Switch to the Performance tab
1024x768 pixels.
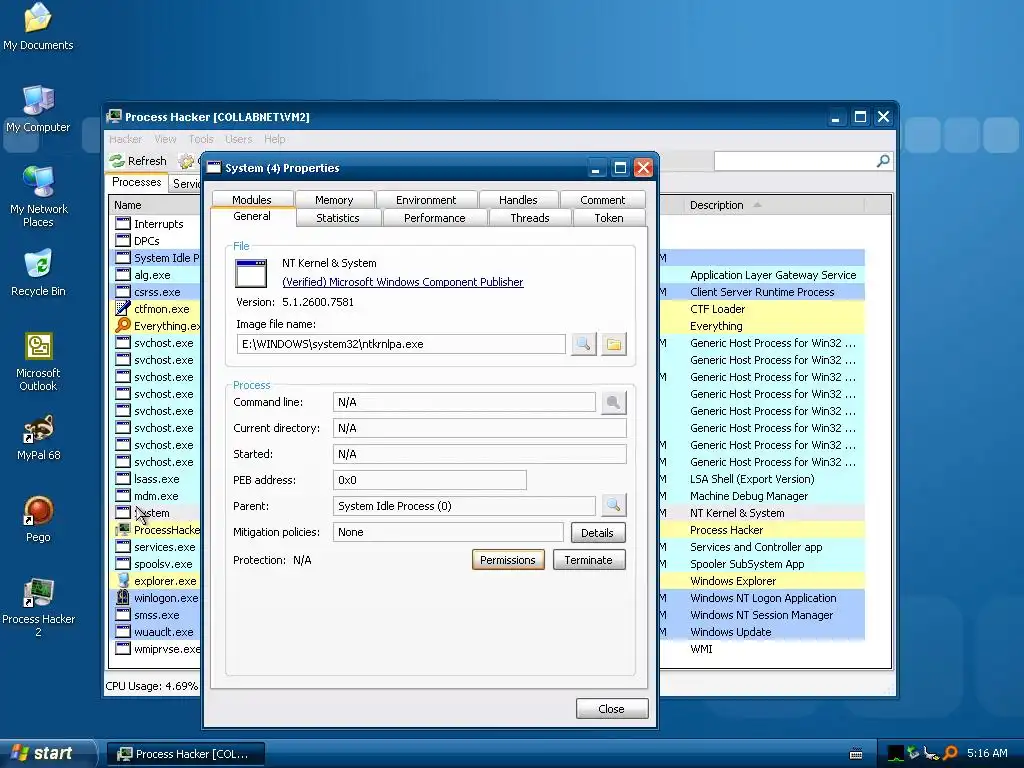(434, 218)
